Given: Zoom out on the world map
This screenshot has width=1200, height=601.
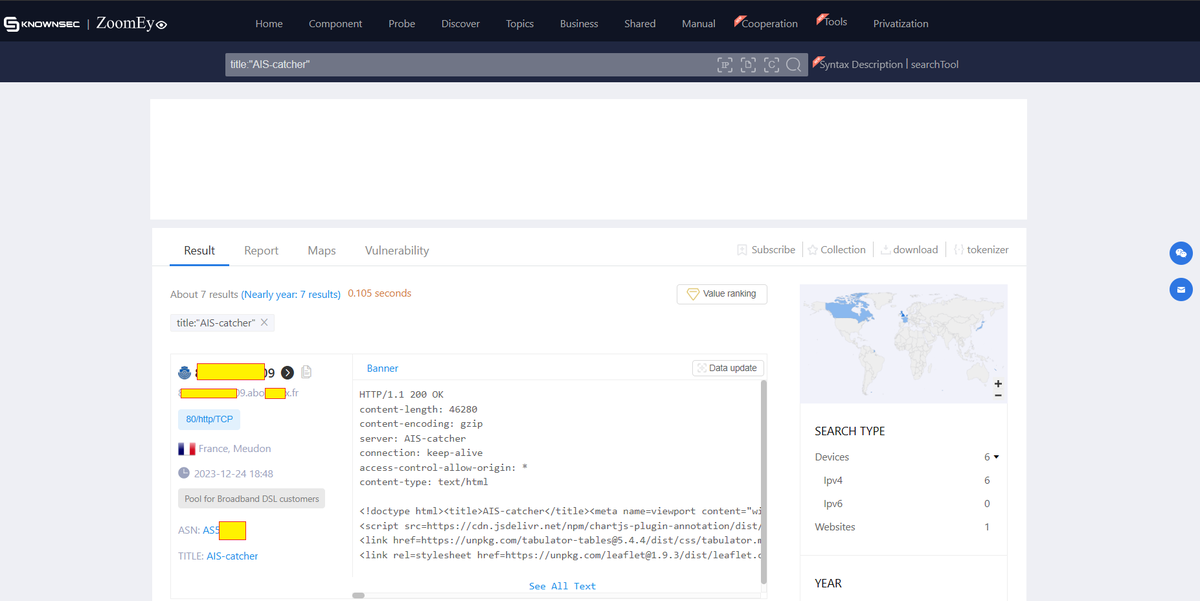Looking at the screenshot, I should [x=998, y=395].
